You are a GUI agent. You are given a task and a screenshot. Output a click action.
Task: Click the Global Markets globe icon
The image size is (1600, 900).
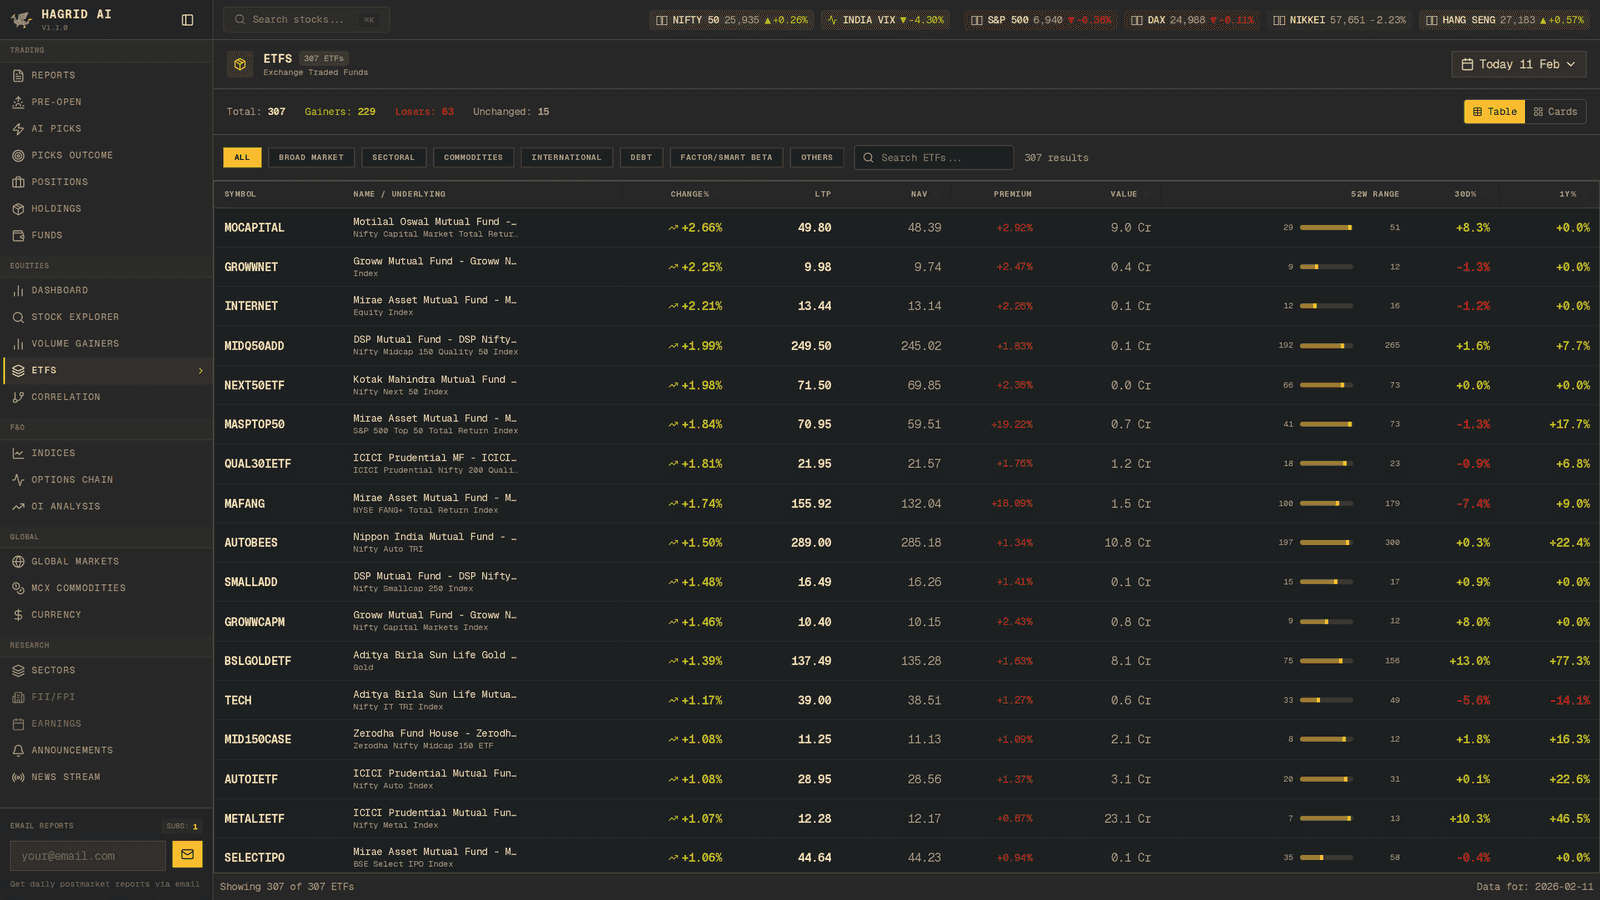coord(18,562)
